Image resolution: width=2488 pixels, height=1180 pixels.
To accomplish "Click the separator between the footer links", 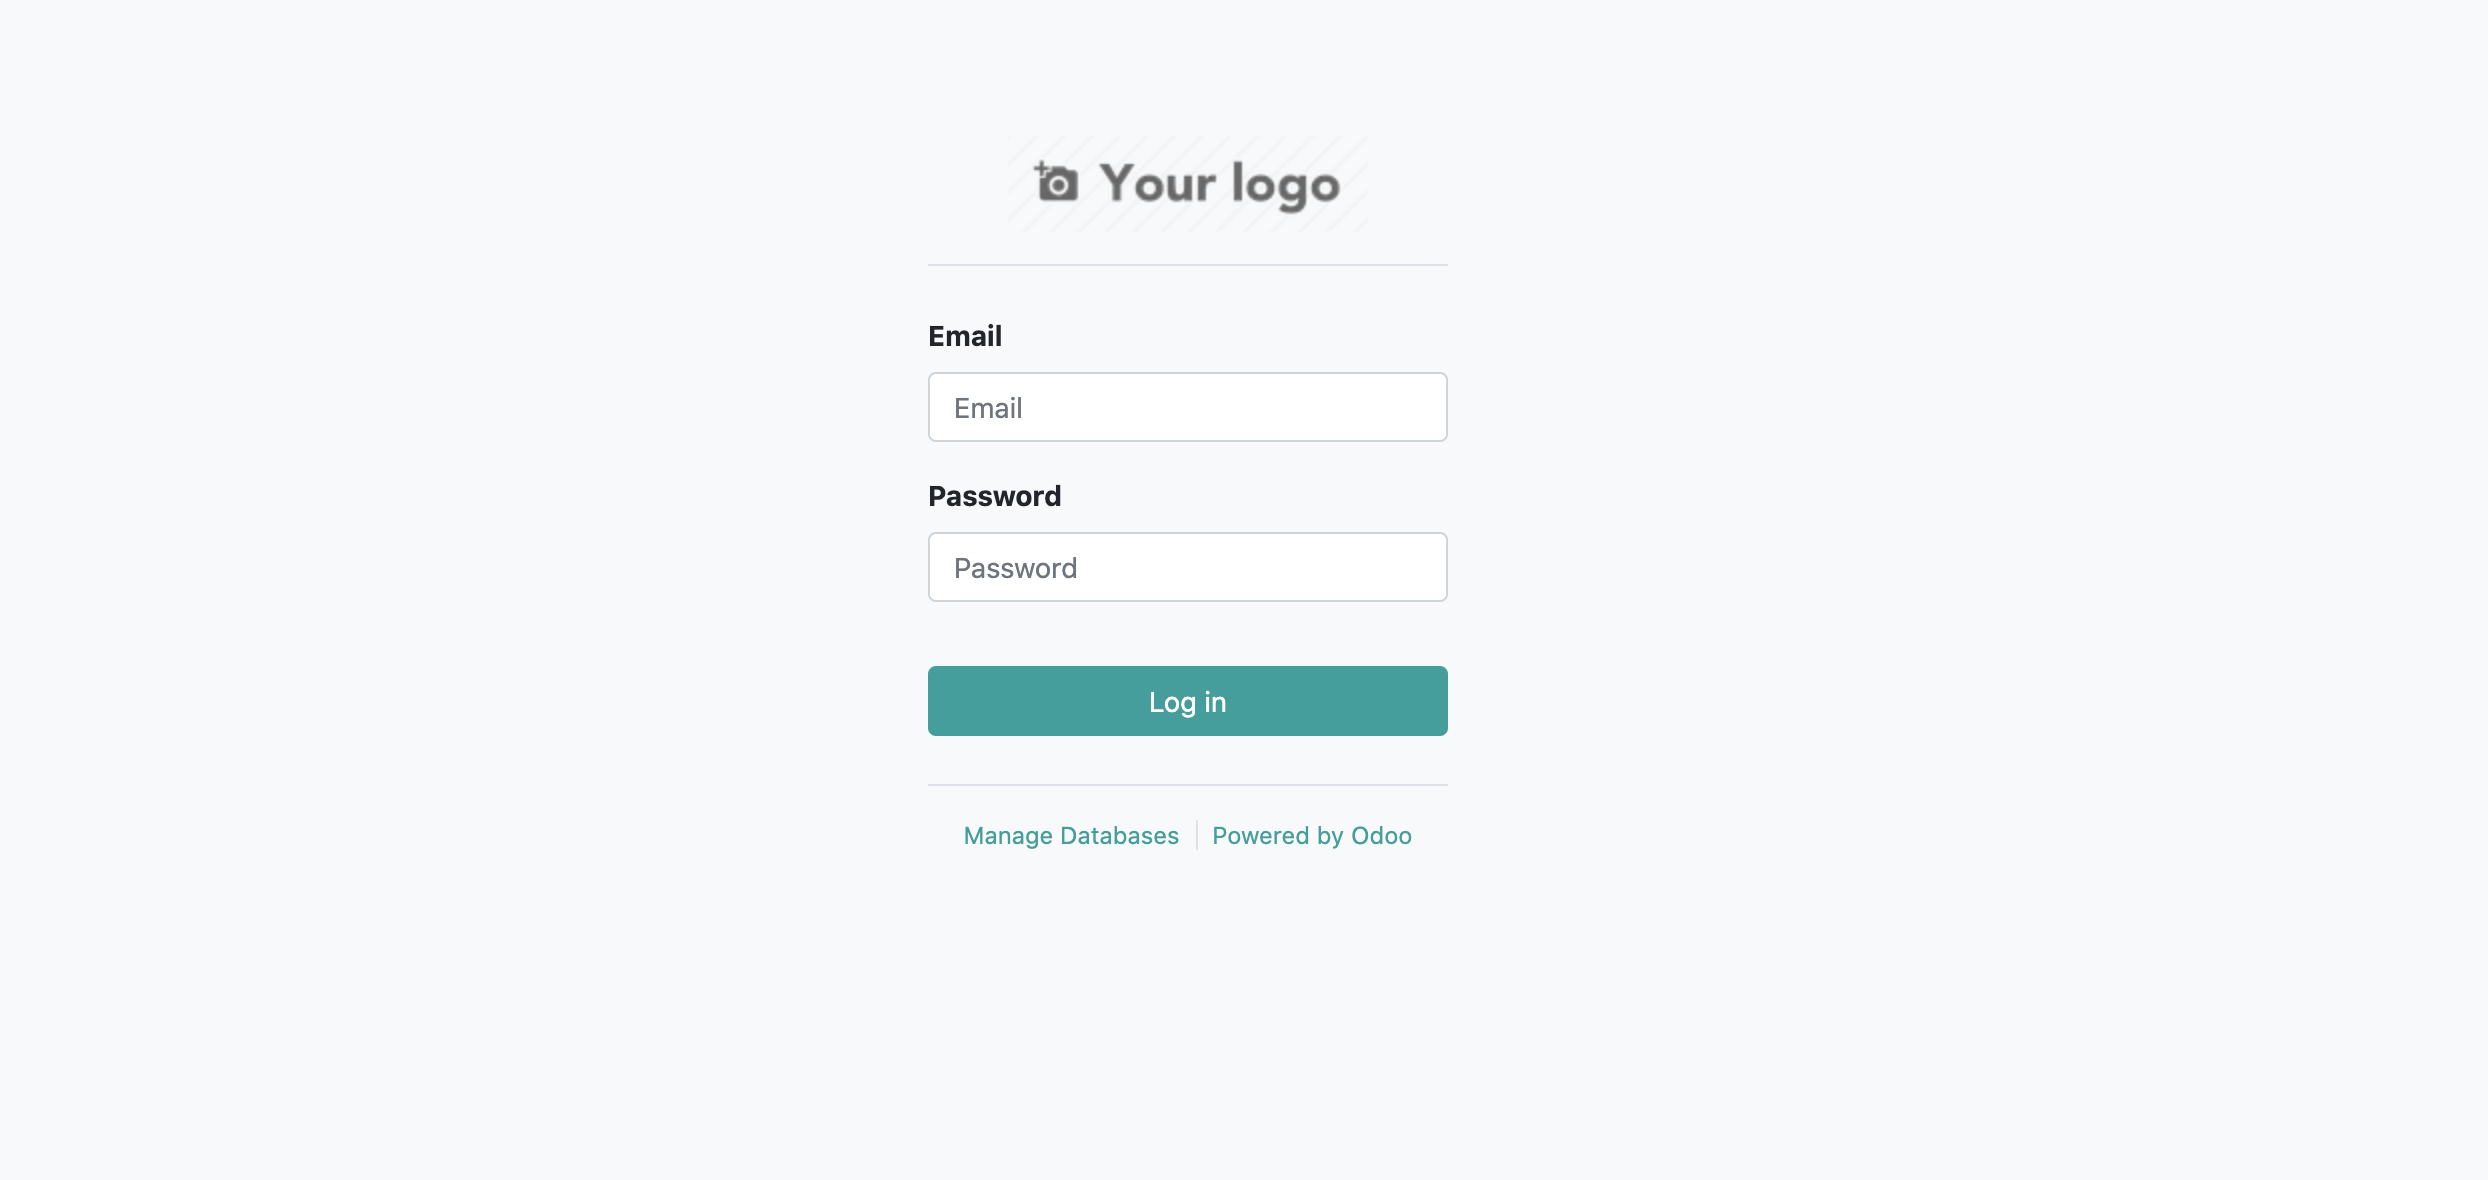I will pos(1196,835).
